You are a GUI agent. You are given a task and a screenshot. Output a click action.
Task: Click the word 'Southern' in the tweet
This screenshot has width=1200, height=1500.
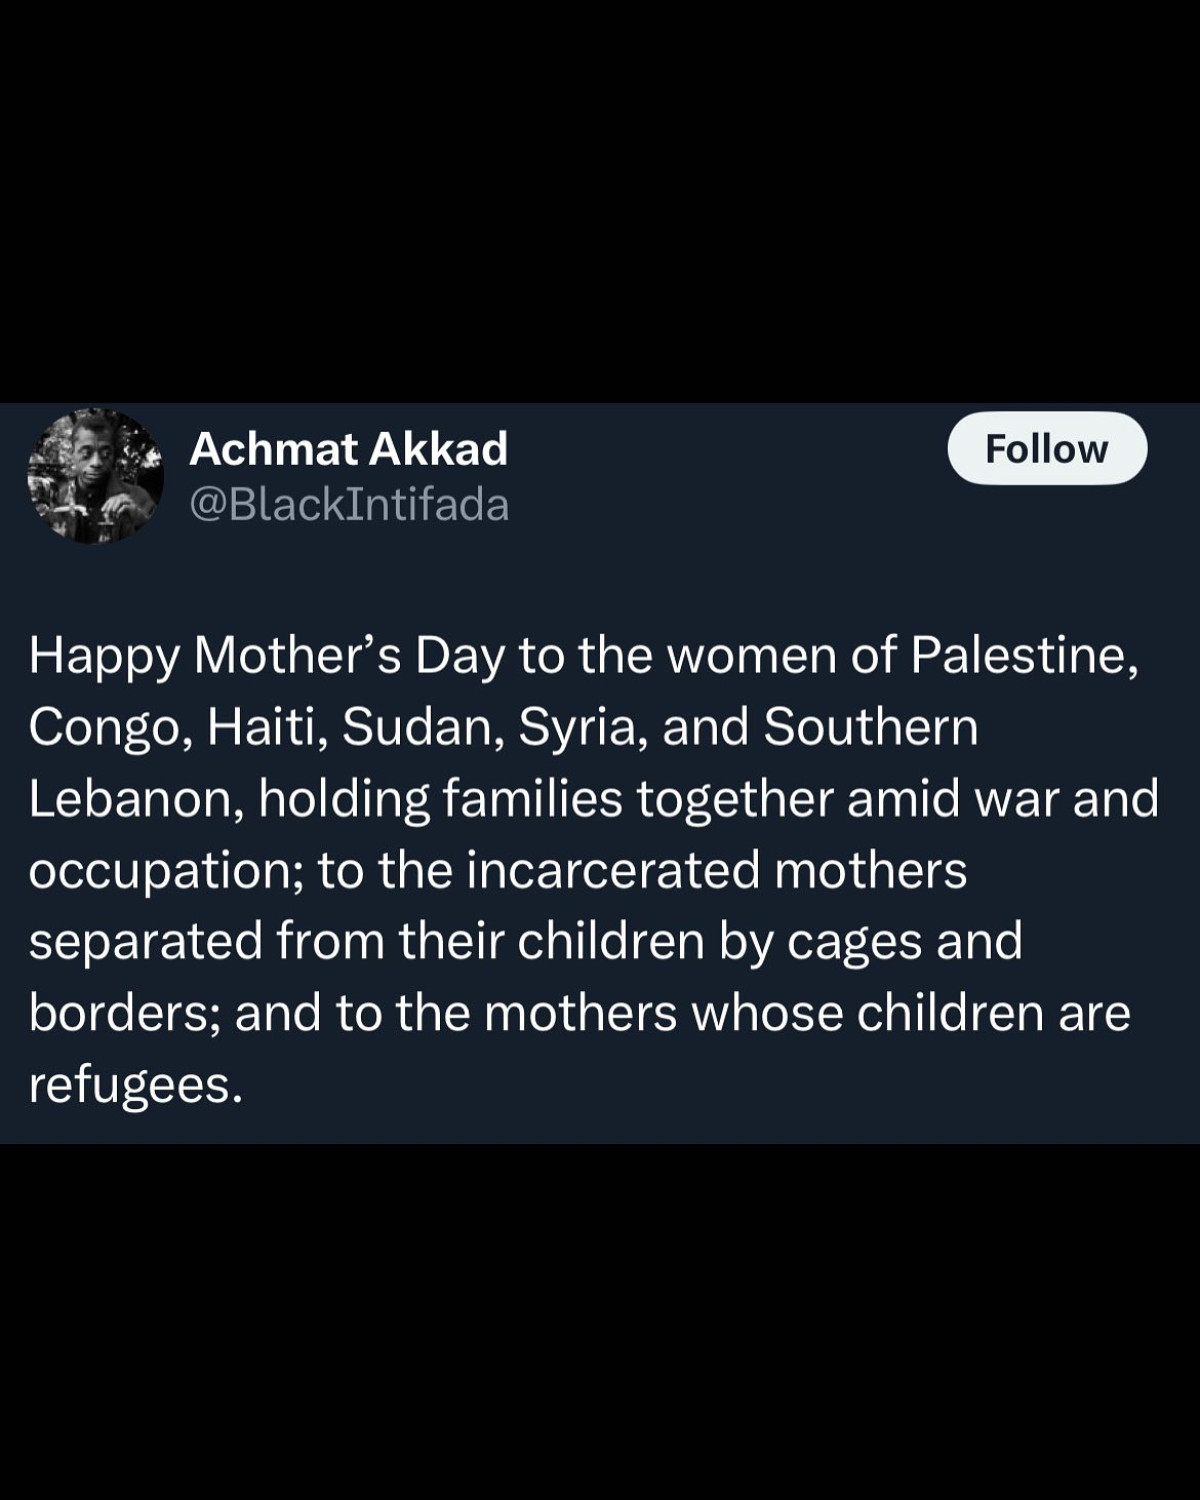[871, 727]
